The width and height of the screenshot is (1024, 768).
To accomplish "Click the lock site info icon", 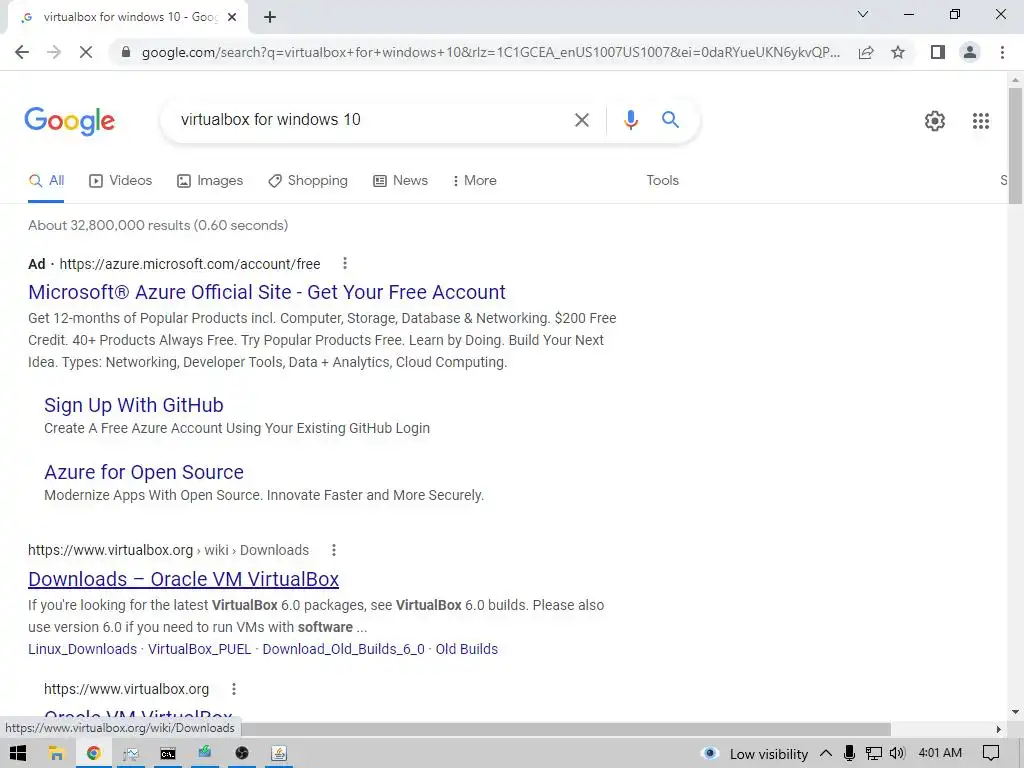I will pyautogui.click(x=126, y=52).
